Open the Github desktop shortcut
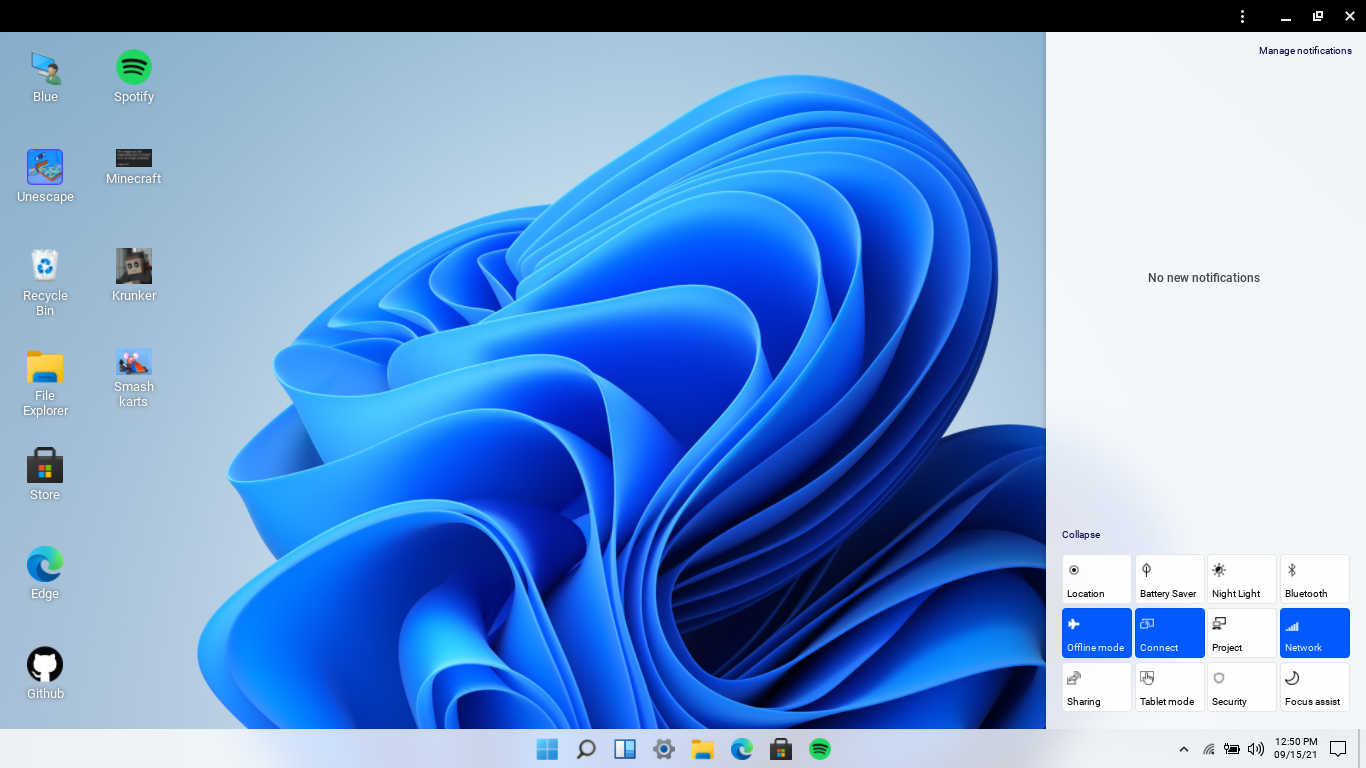 click(x=45, y=674)
